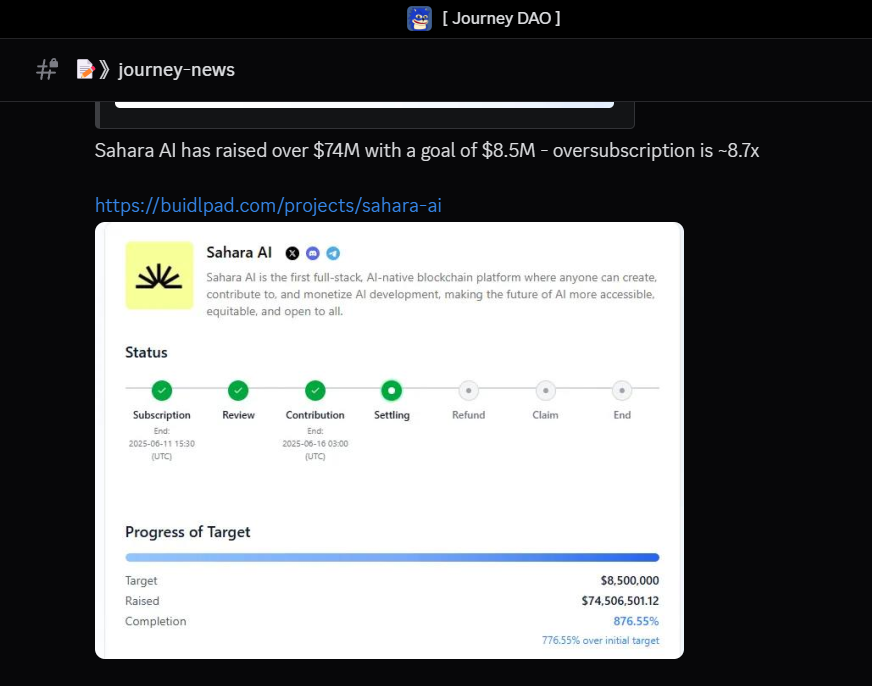This screenshot has width=872, height=686.
Task: Select the Claim step circle
Action: click(545, 390)
